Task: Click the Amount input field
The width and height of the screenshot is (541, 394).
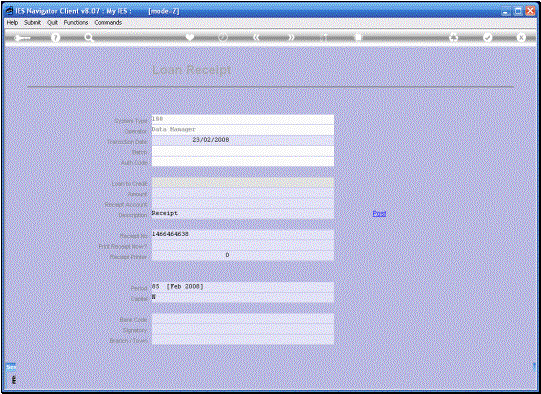Action: 243,193
